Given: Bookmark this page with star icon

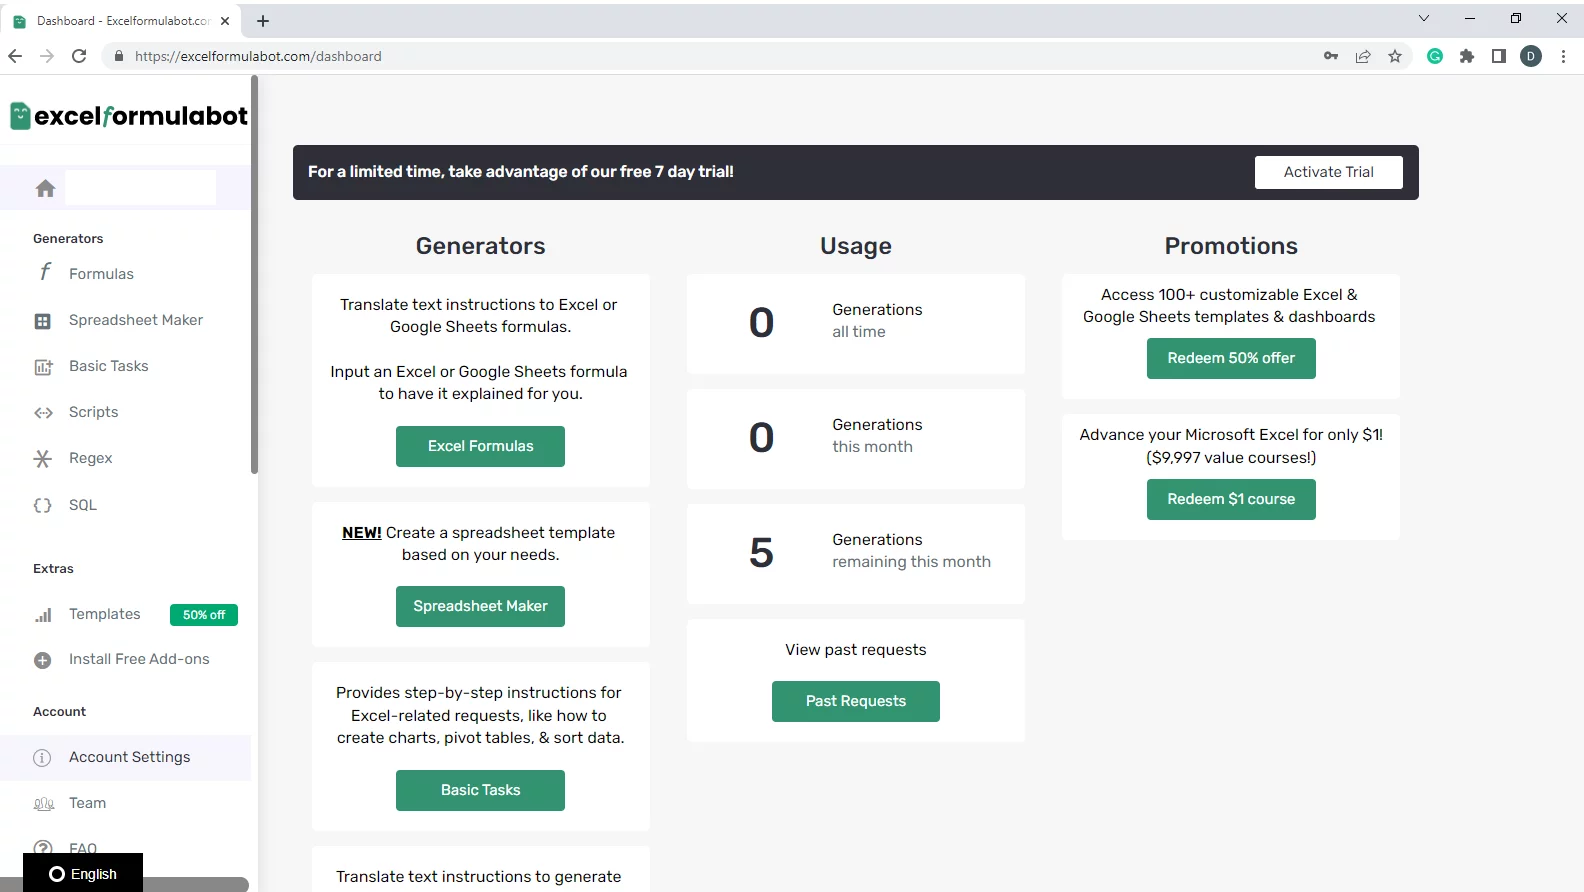Looking at the screenshot, I should click(1395, 57).
